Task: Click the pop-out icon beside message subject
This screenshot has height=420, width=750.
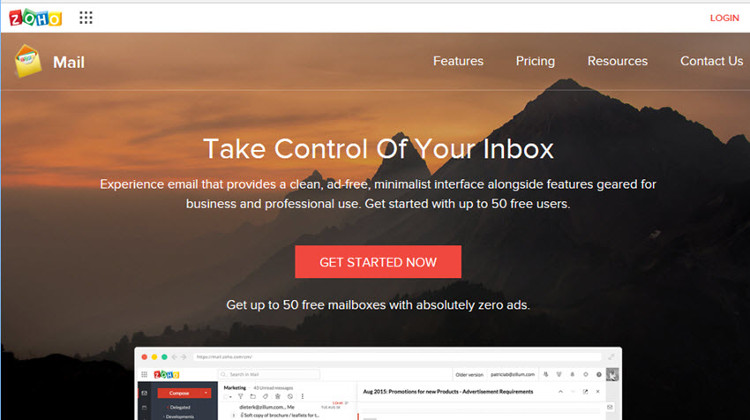Action: tap(585, 391)
